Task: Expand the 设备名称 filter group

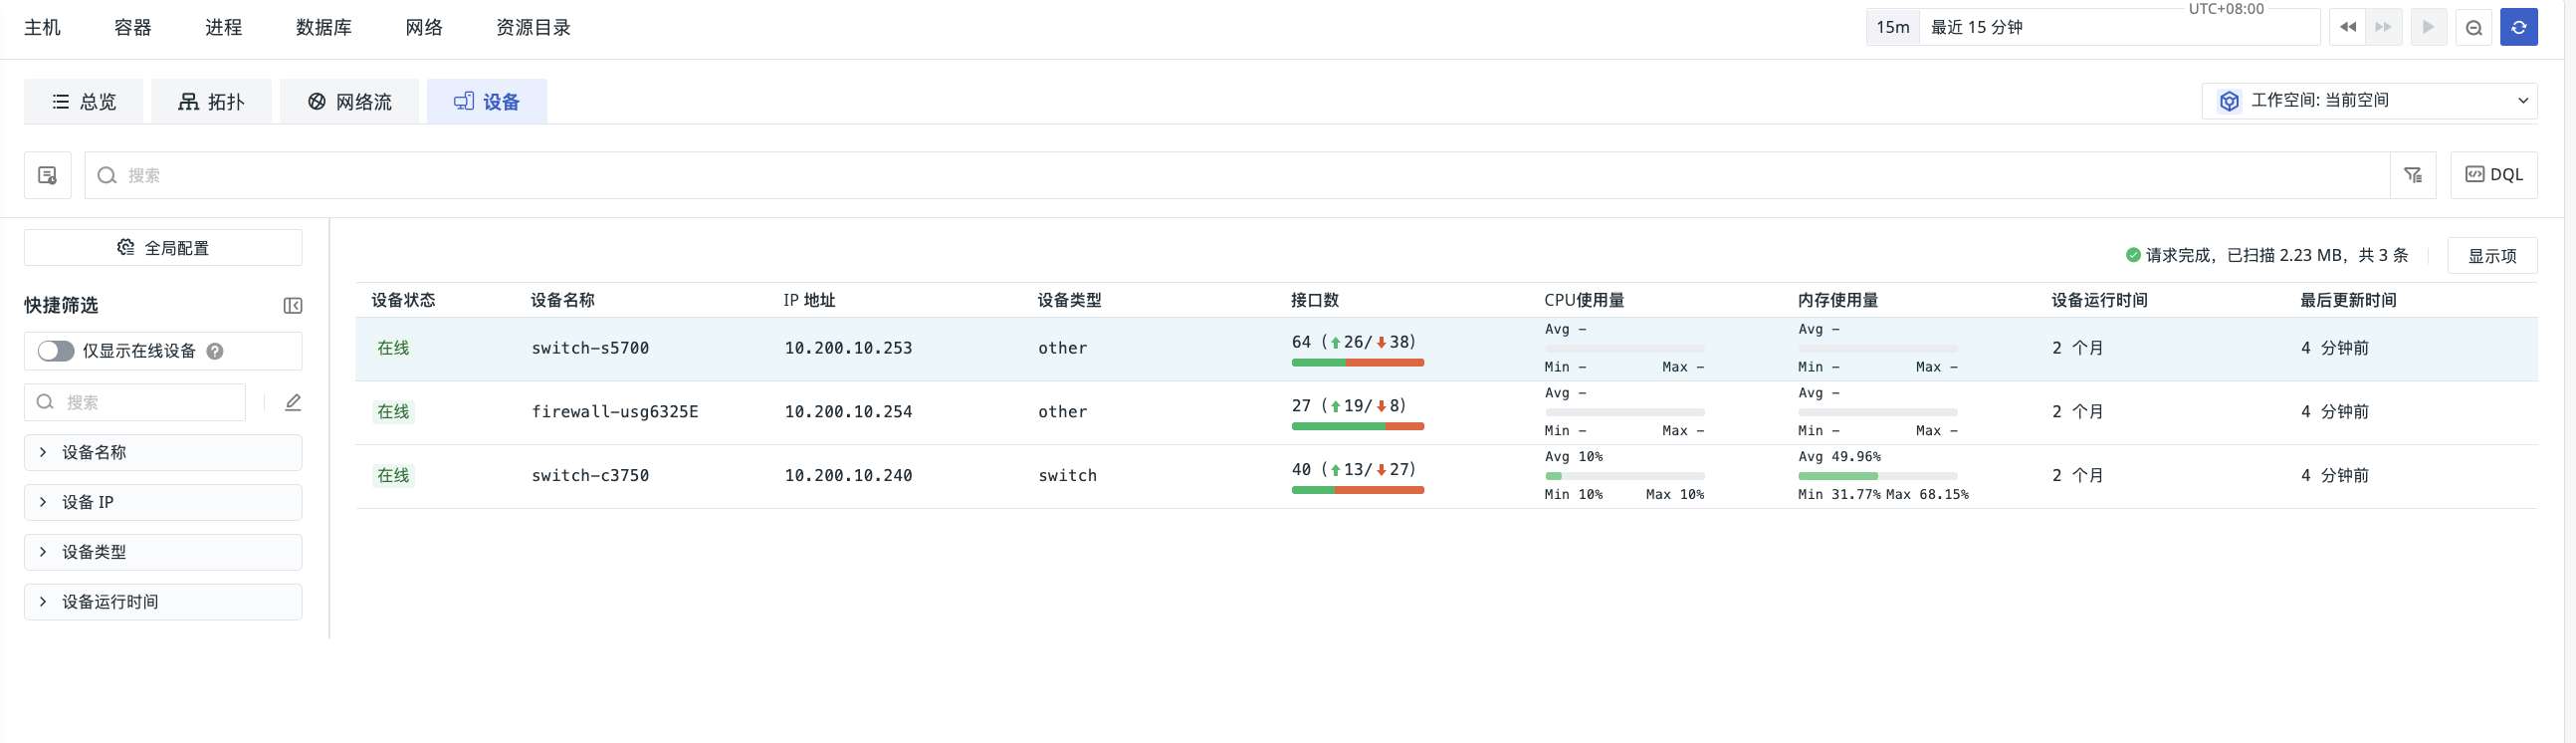Action: pos(163,452)
